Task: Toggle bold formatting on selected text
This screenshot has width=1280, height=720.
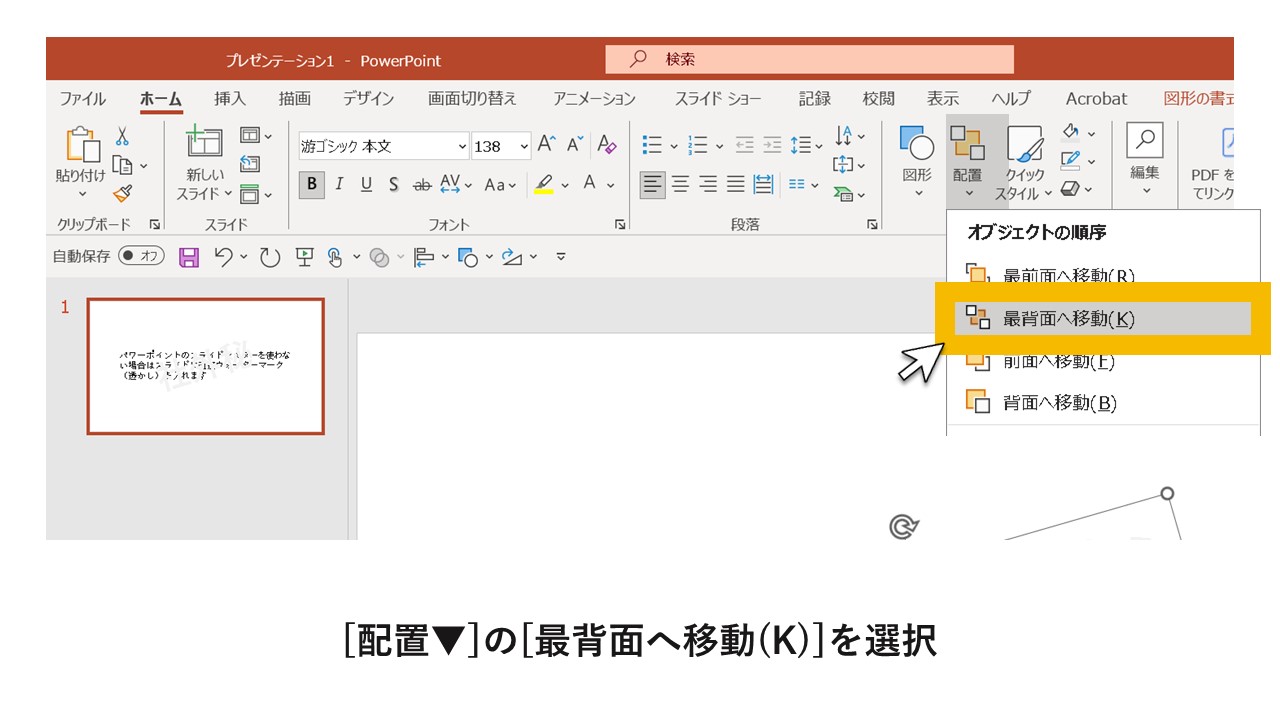Action: pyautogui.click(x=312, y=186)
